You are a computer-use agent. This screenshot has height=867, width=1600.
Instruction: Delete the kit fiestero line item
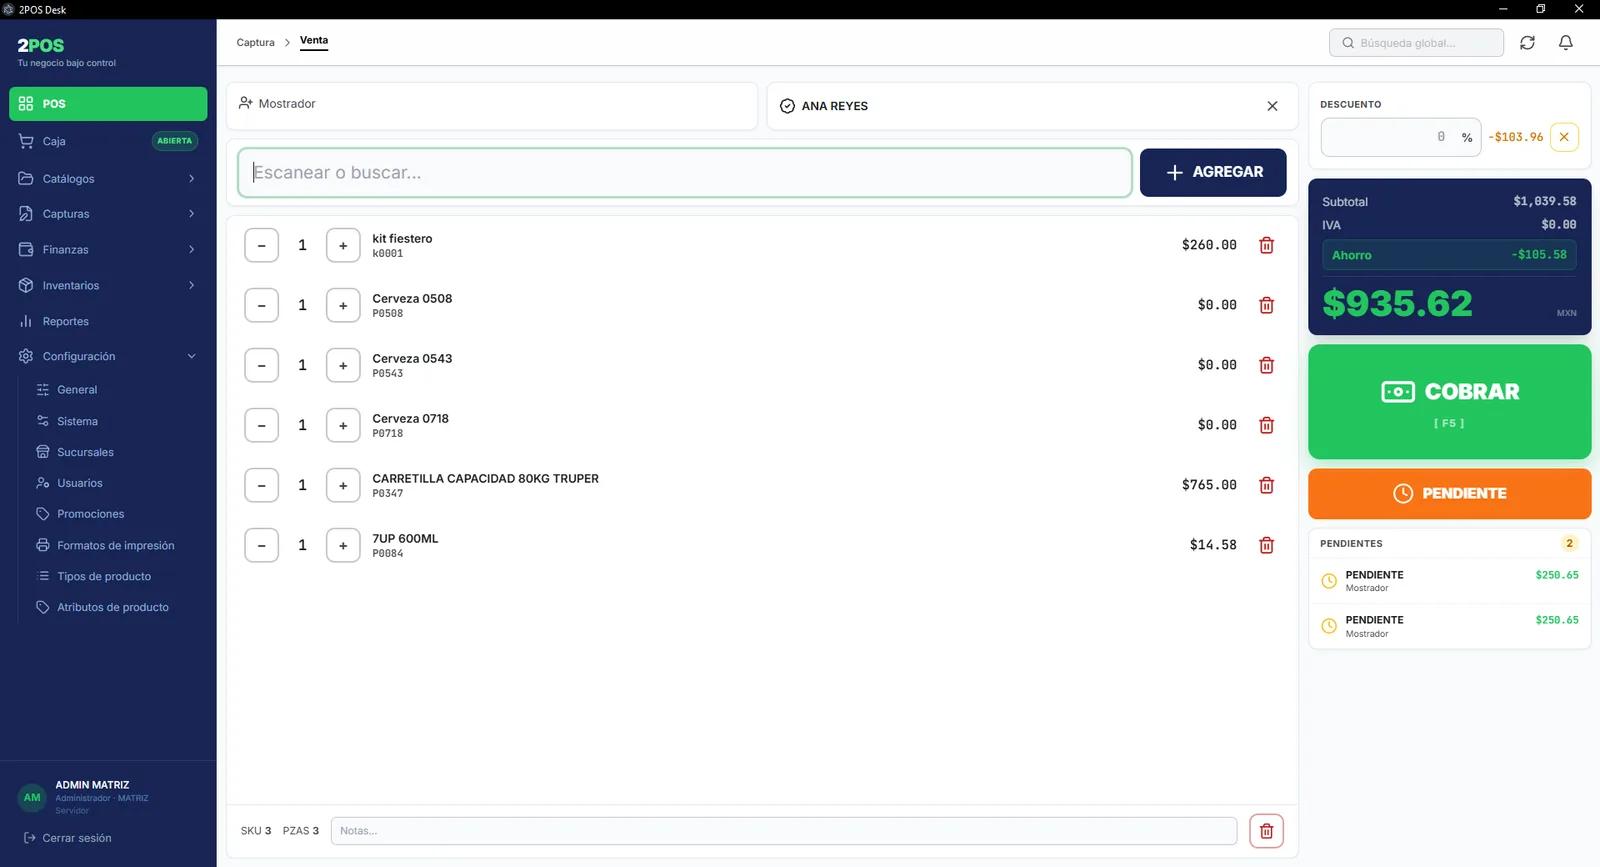[x=1266, y=245]
